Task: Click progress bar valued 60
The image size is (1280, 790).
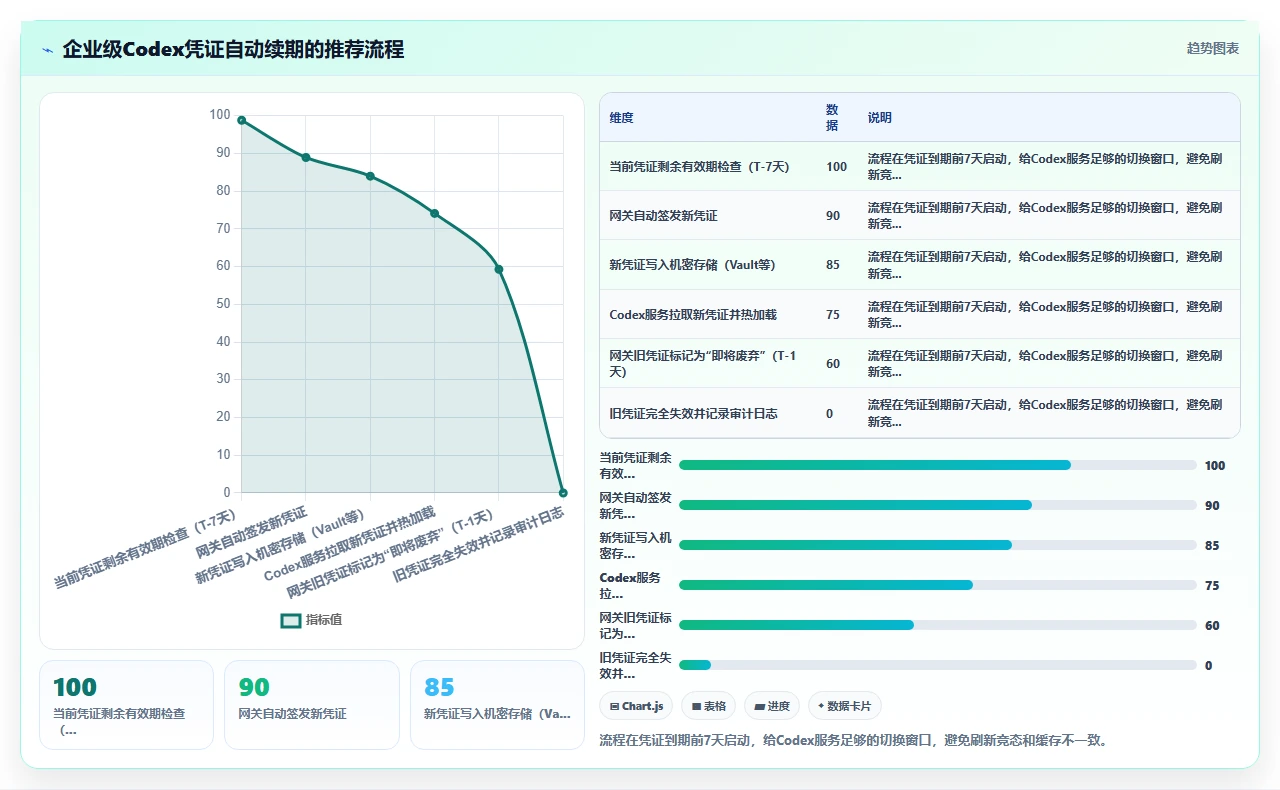Action: point(938,625)
